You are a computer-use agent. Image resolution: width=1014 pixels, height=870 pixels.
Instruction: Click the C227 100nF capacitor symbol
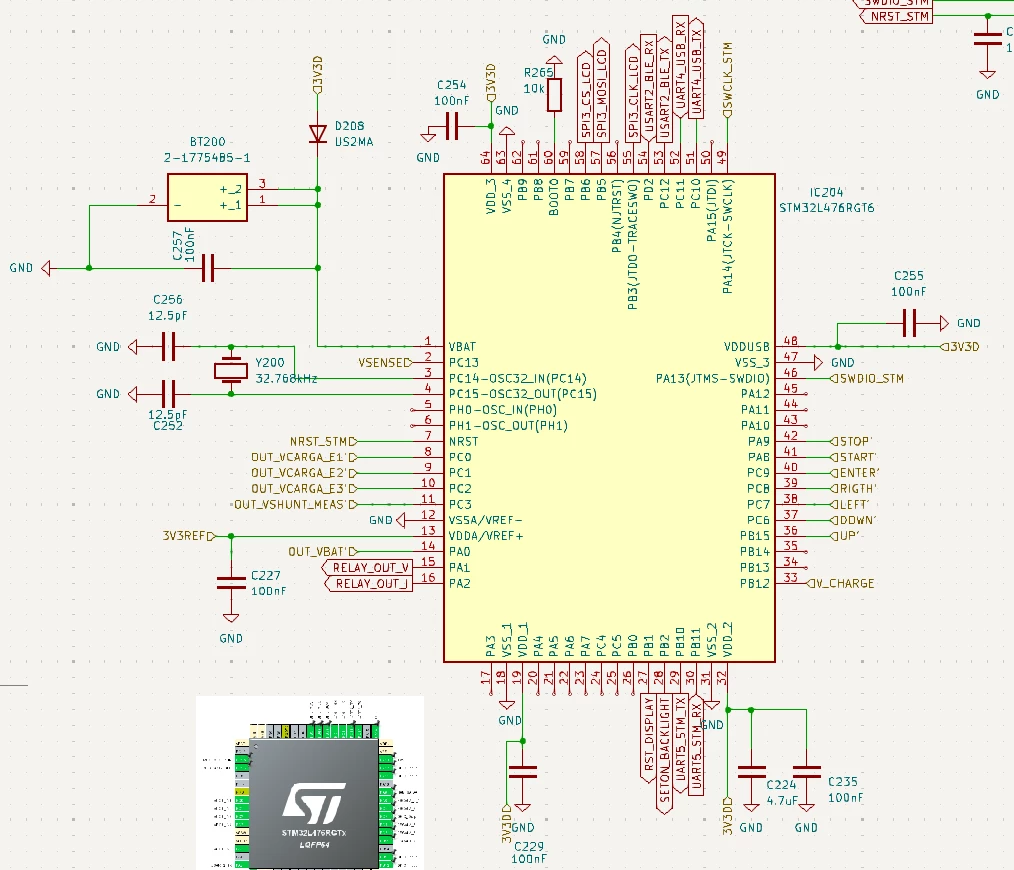[x=231, y=583]
